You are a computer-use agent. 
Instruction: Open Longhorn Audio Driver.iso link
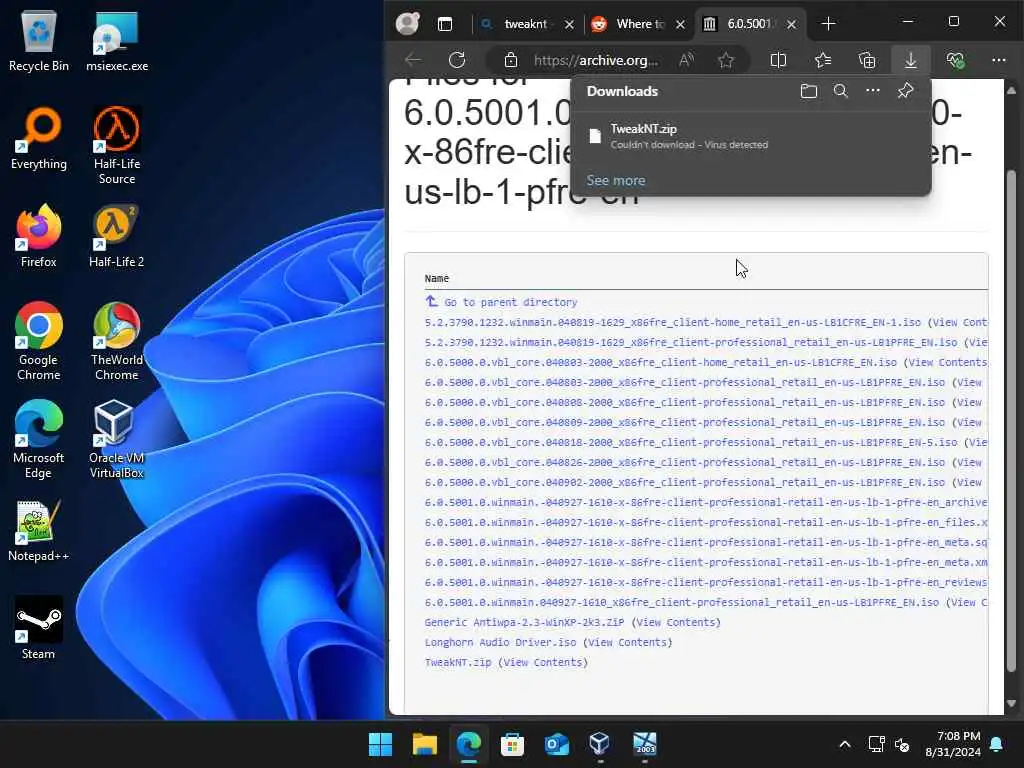pos(500,642)
